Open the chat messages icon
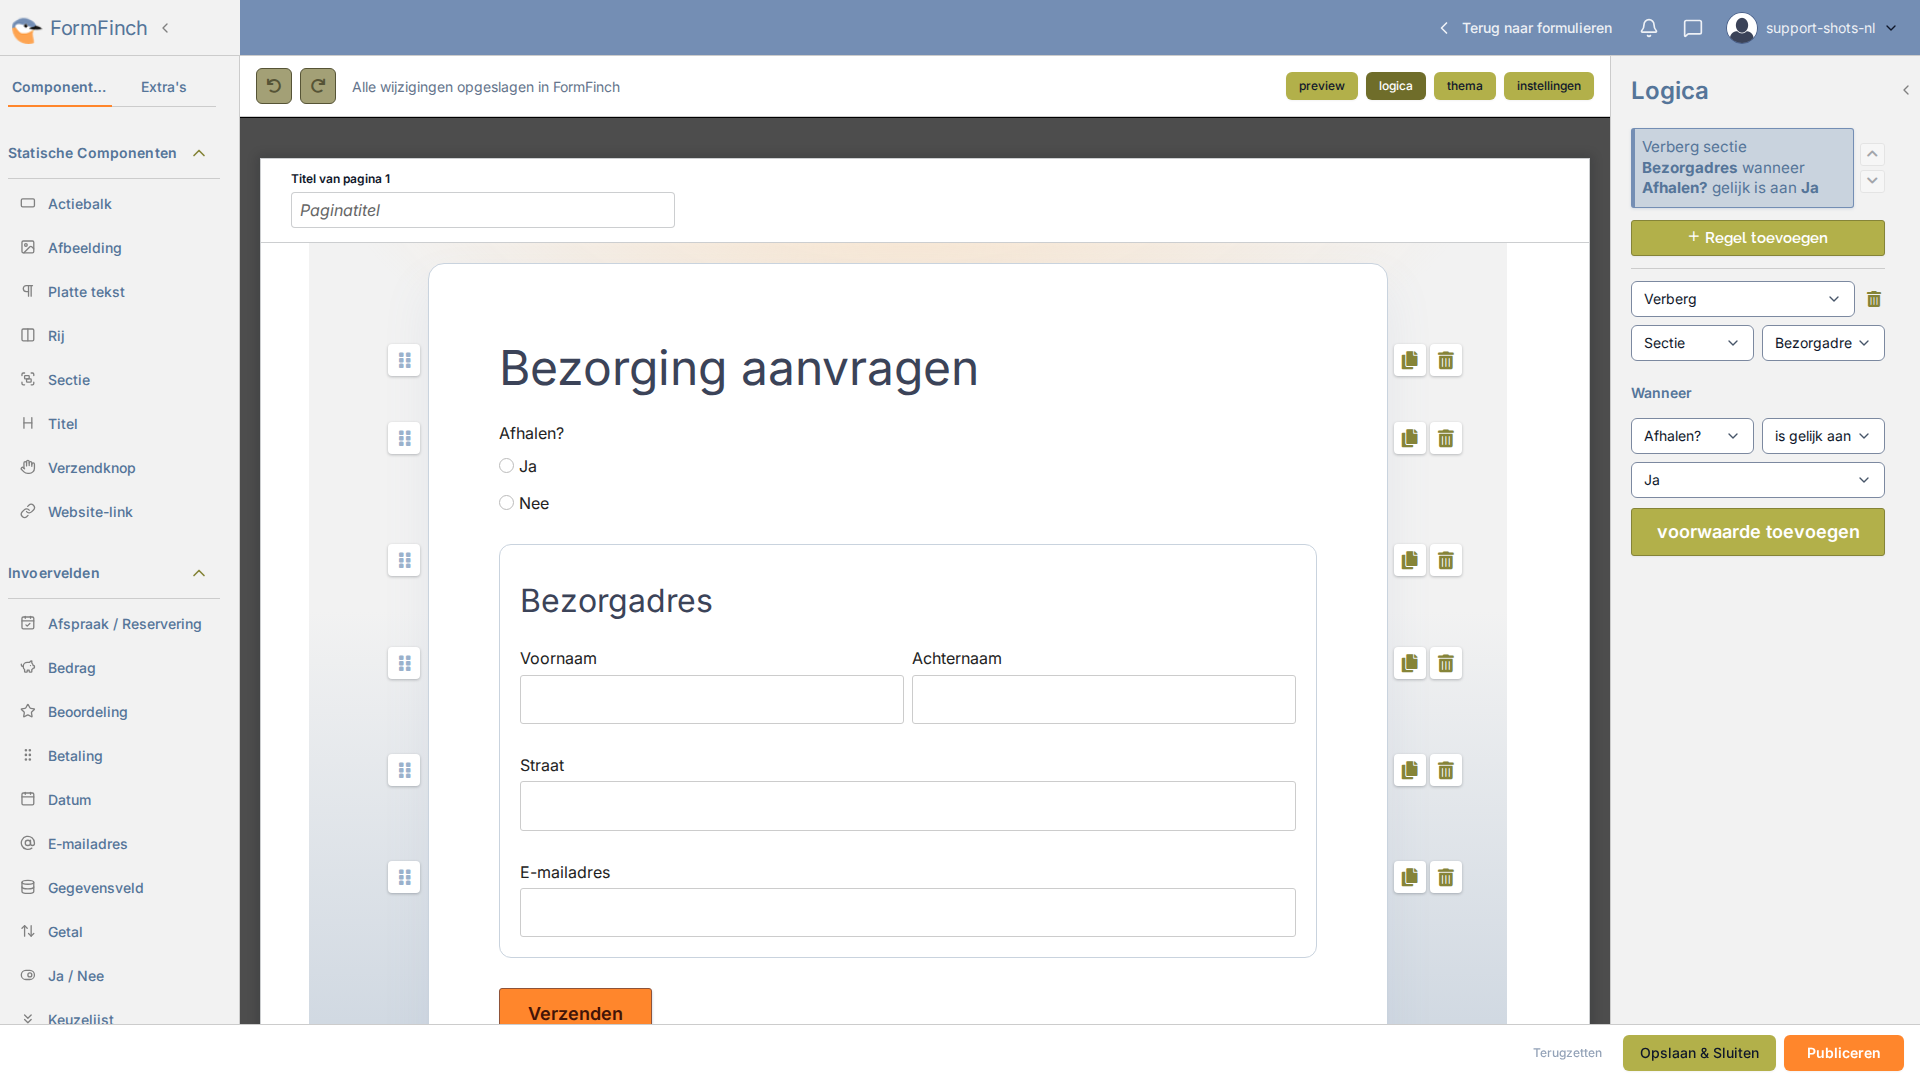Viewport: 1920px width, 1080px height. pos(1693,28)
